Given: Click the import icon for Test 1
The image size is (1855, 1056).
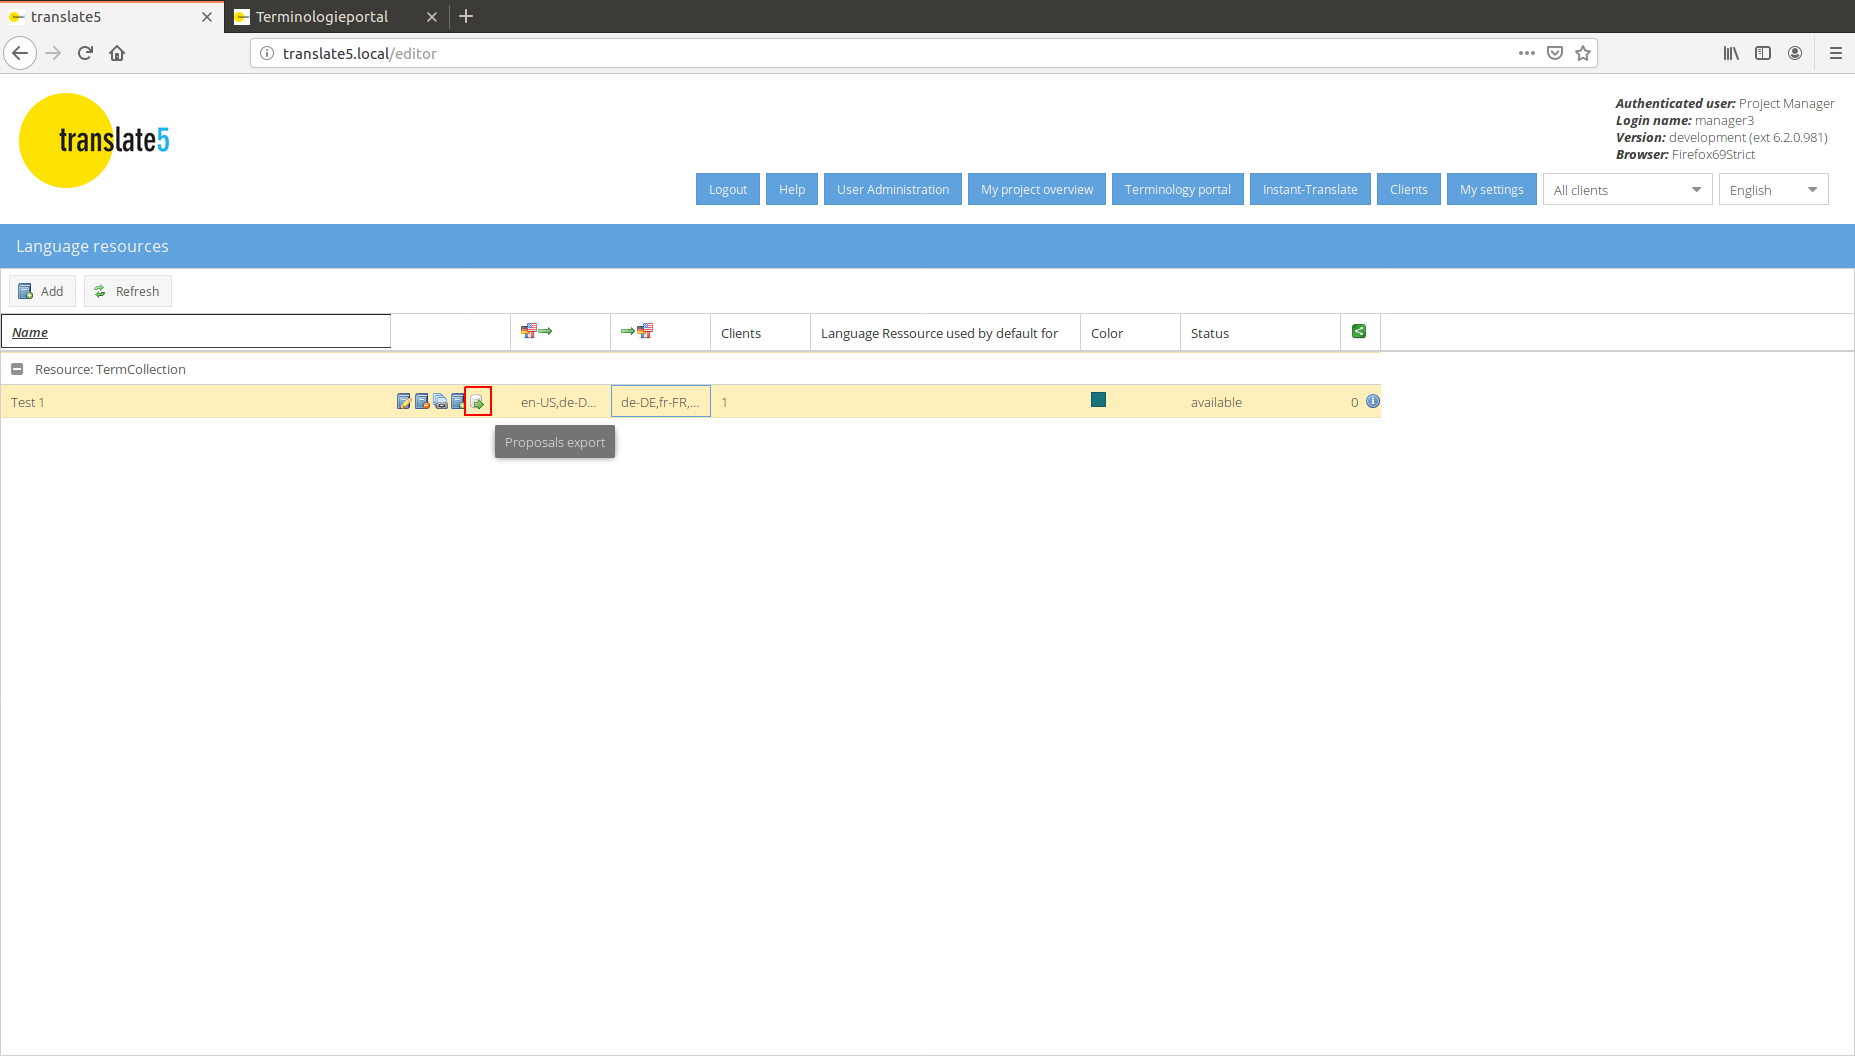Looking at the screenshot, I should [458, 402].
